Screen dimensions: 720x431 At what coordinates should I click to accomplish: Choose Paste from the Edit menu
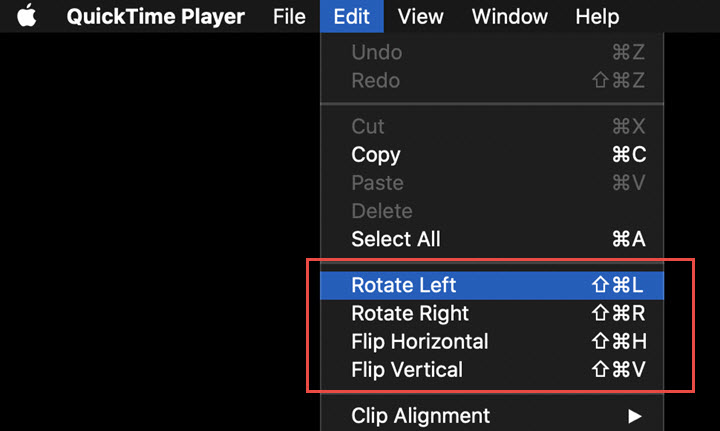378,183
